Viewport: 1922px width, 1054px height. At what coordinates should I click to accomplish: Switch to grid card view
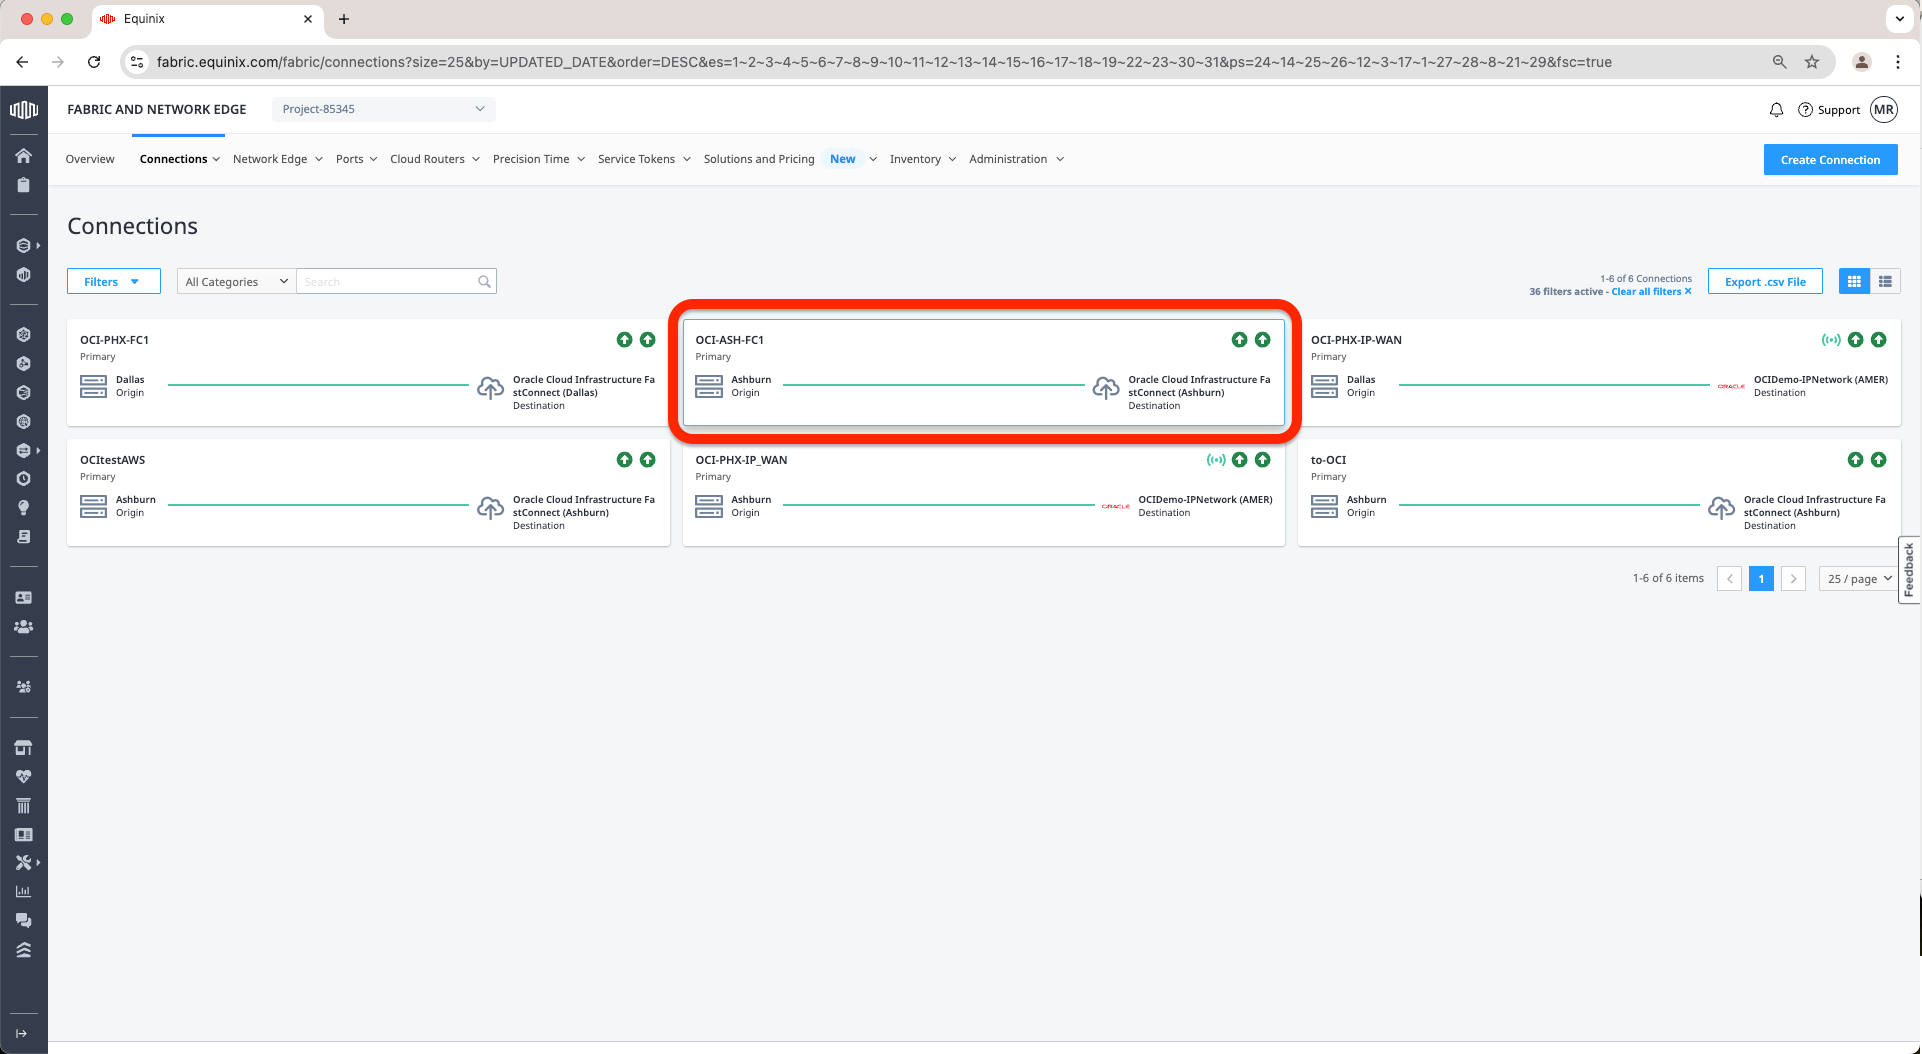tap(1854, 282)
